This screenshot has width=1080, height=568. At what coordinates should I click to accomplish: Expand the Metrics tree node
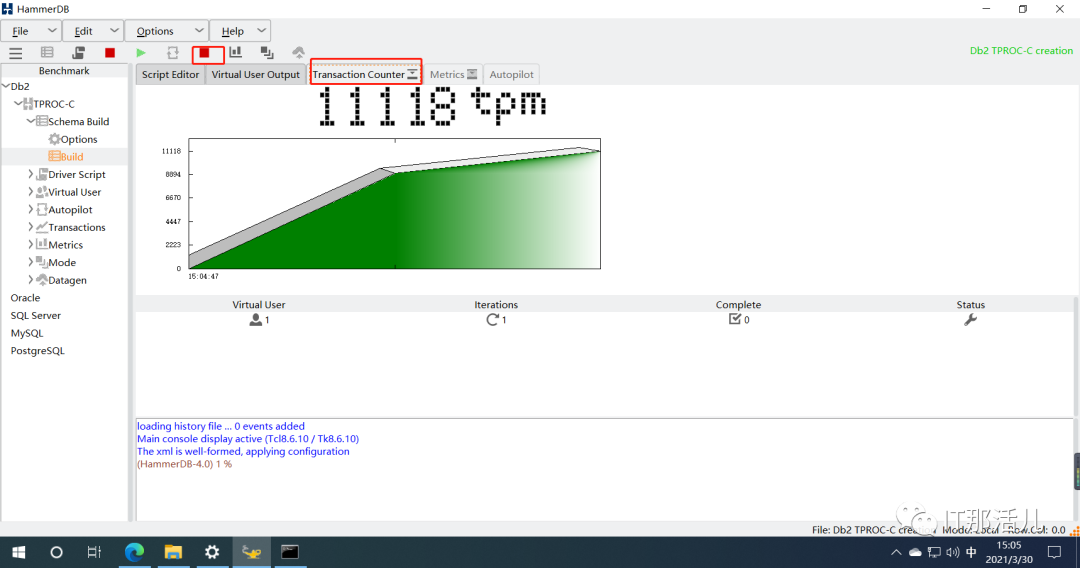[x=30, y=244]
